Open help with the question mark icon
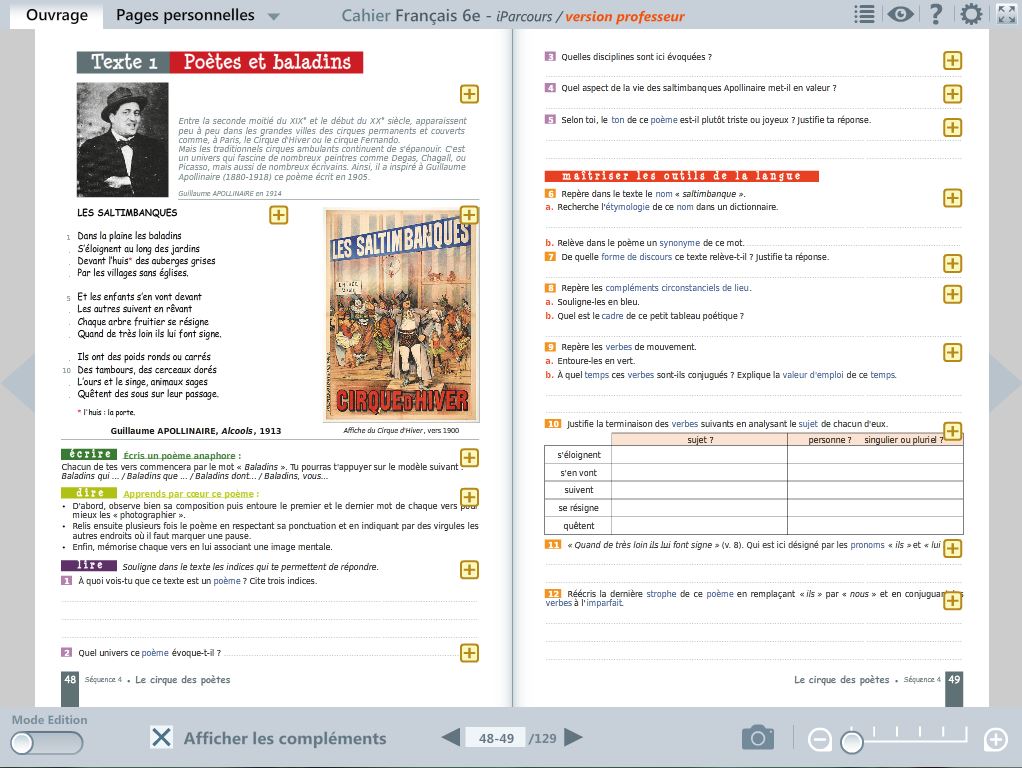This screenshot has width=1022, height=768. click(x=936, y=14)
